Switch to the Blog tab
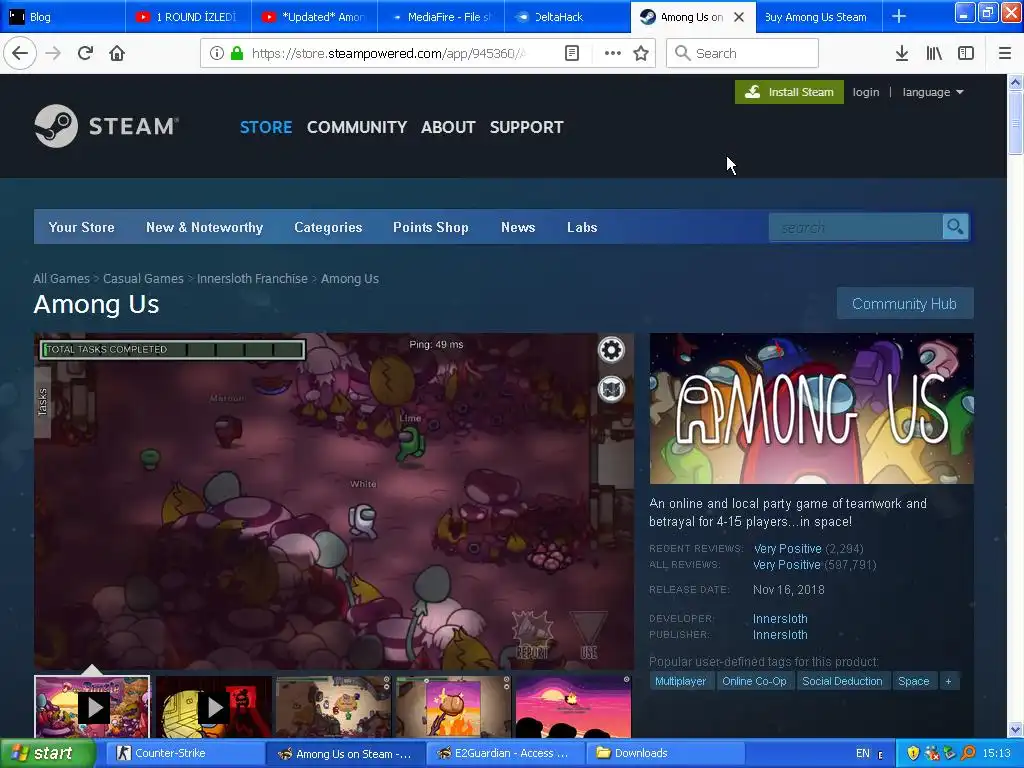Image resolution: width=1024 pixels, height=768 pixels. point(63,17)
